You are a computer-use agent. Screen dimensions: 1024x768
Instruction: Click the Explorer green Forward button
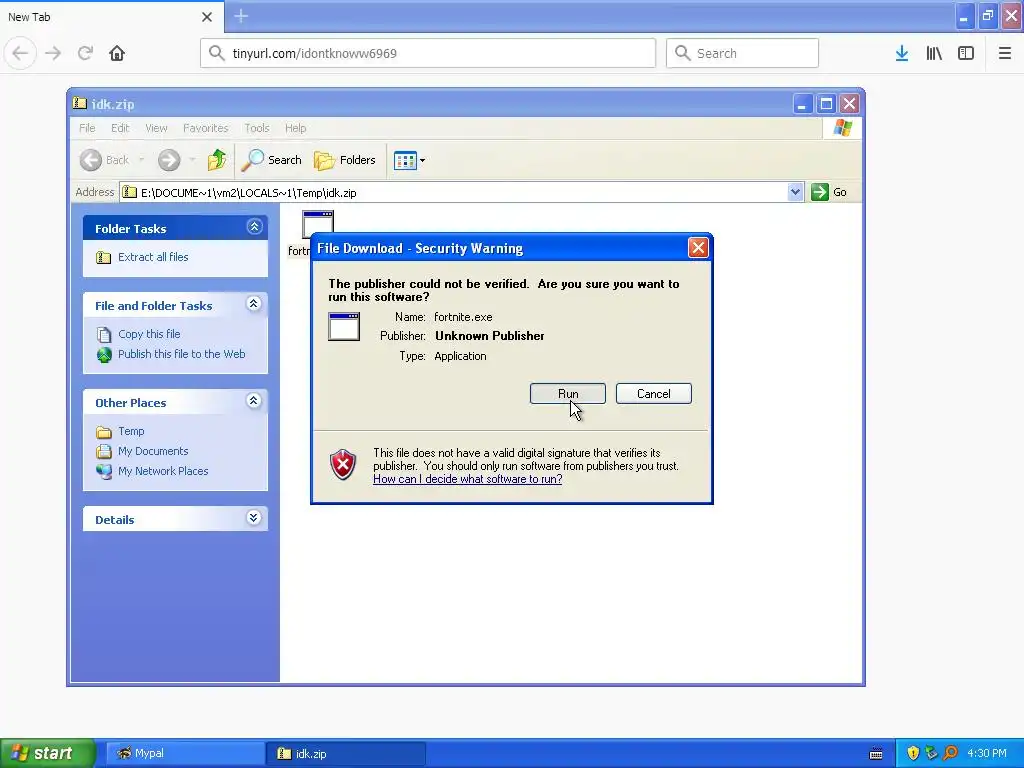tap(168, 160)
